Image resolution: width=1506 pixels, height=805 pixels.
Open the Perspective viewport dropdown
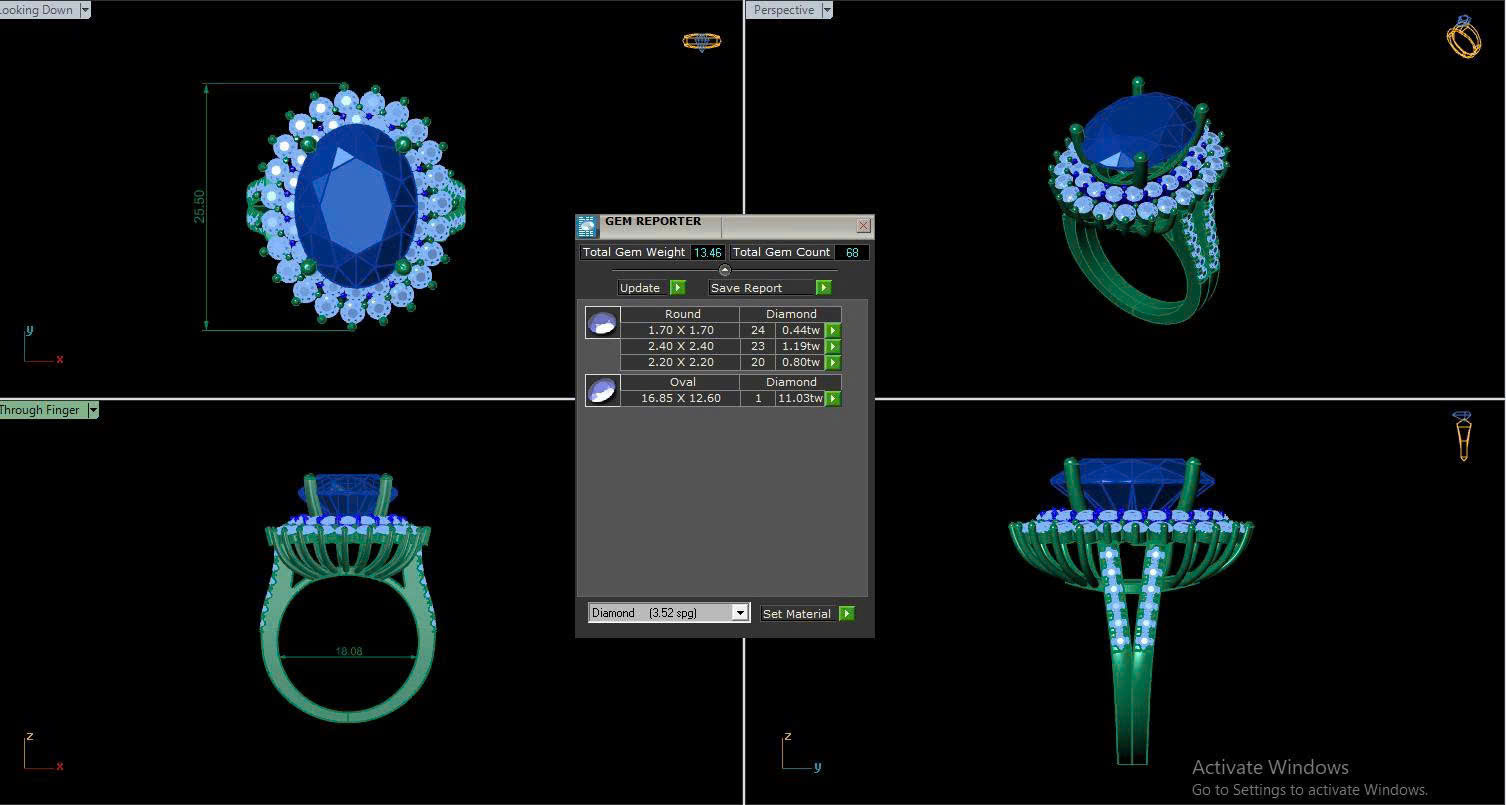pyautogui.click(x=826, y=10)
